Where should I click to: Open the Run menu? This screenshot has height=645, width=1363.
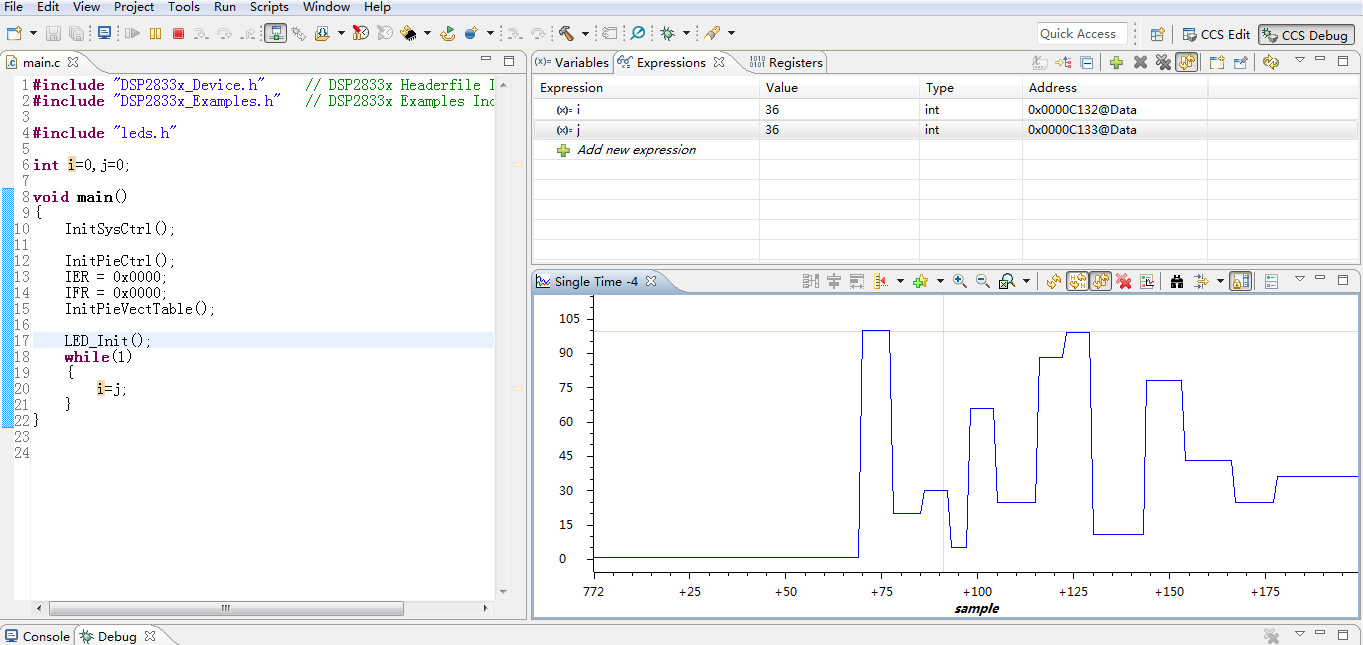pyautogui.click(x=225, y=7)
